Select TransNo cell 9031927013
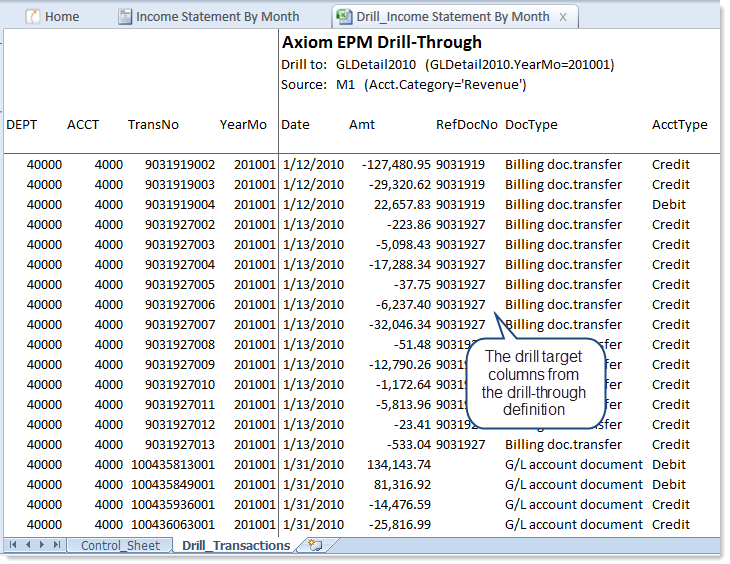The width and height of the screenshot is (730, 564). [x=180, y=445]
